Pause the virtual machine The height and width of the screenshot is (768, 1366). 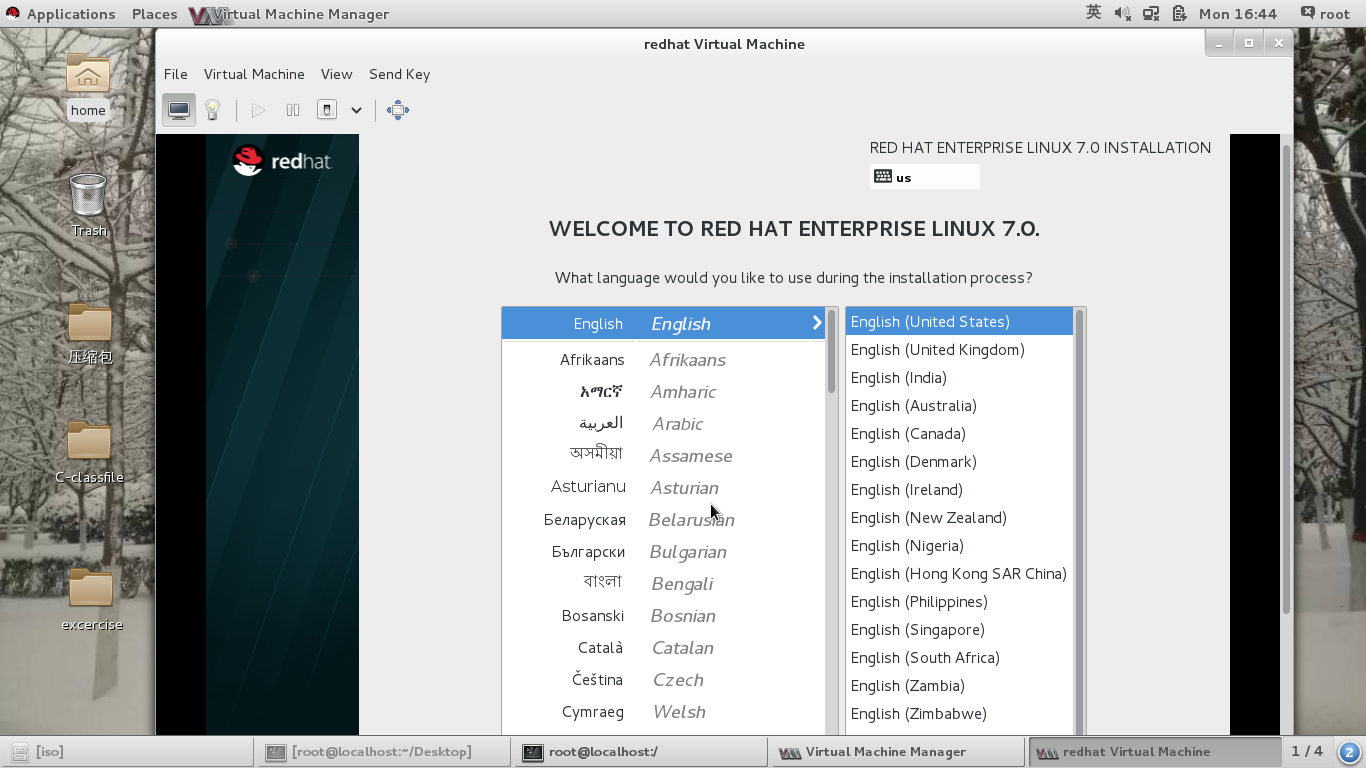pyautogui.click(x=293, y=110)
